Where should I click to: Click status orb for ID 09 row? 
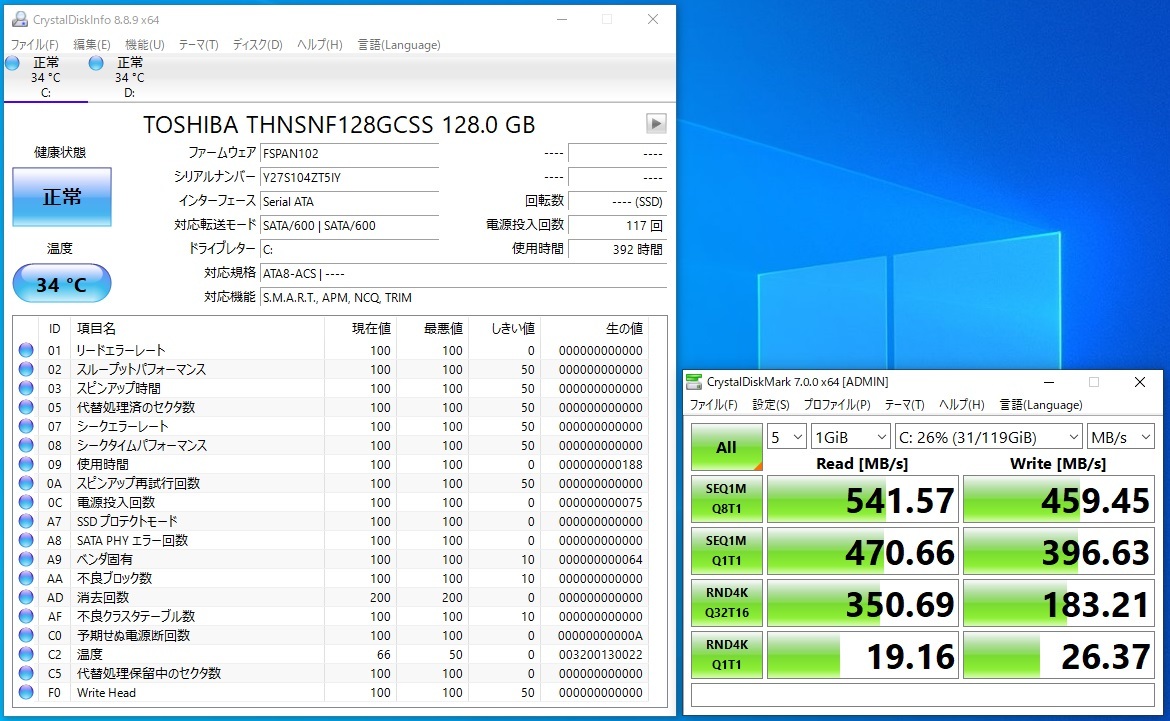26,464
